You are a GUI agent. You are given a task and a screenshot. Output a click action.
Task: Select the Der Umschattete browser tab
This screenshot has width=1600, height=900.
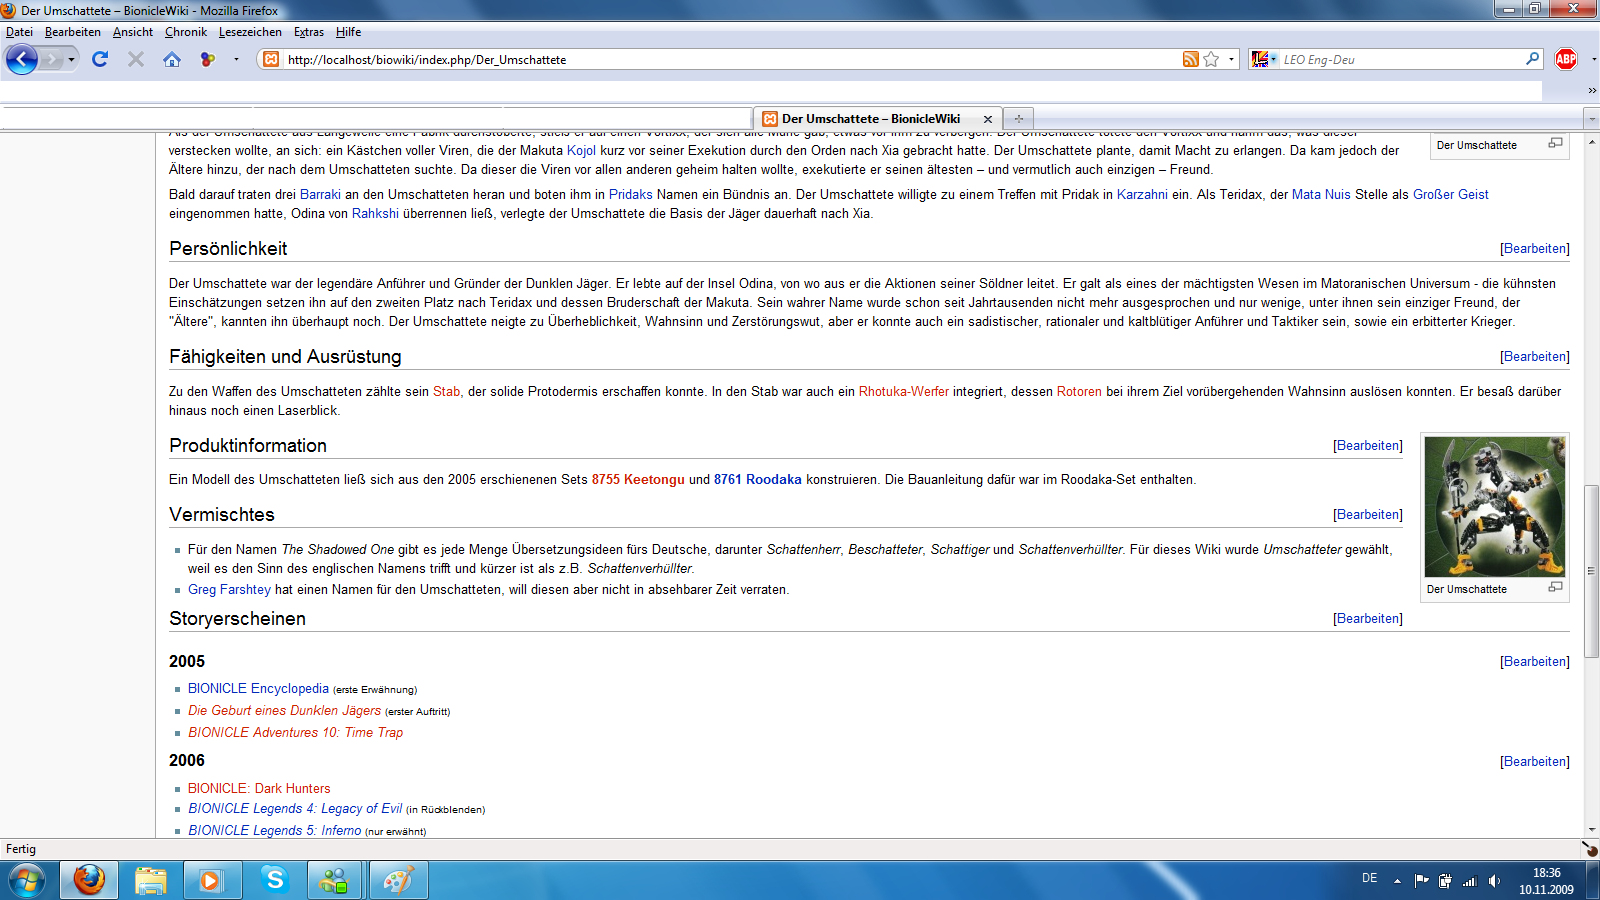pos(870,118)
